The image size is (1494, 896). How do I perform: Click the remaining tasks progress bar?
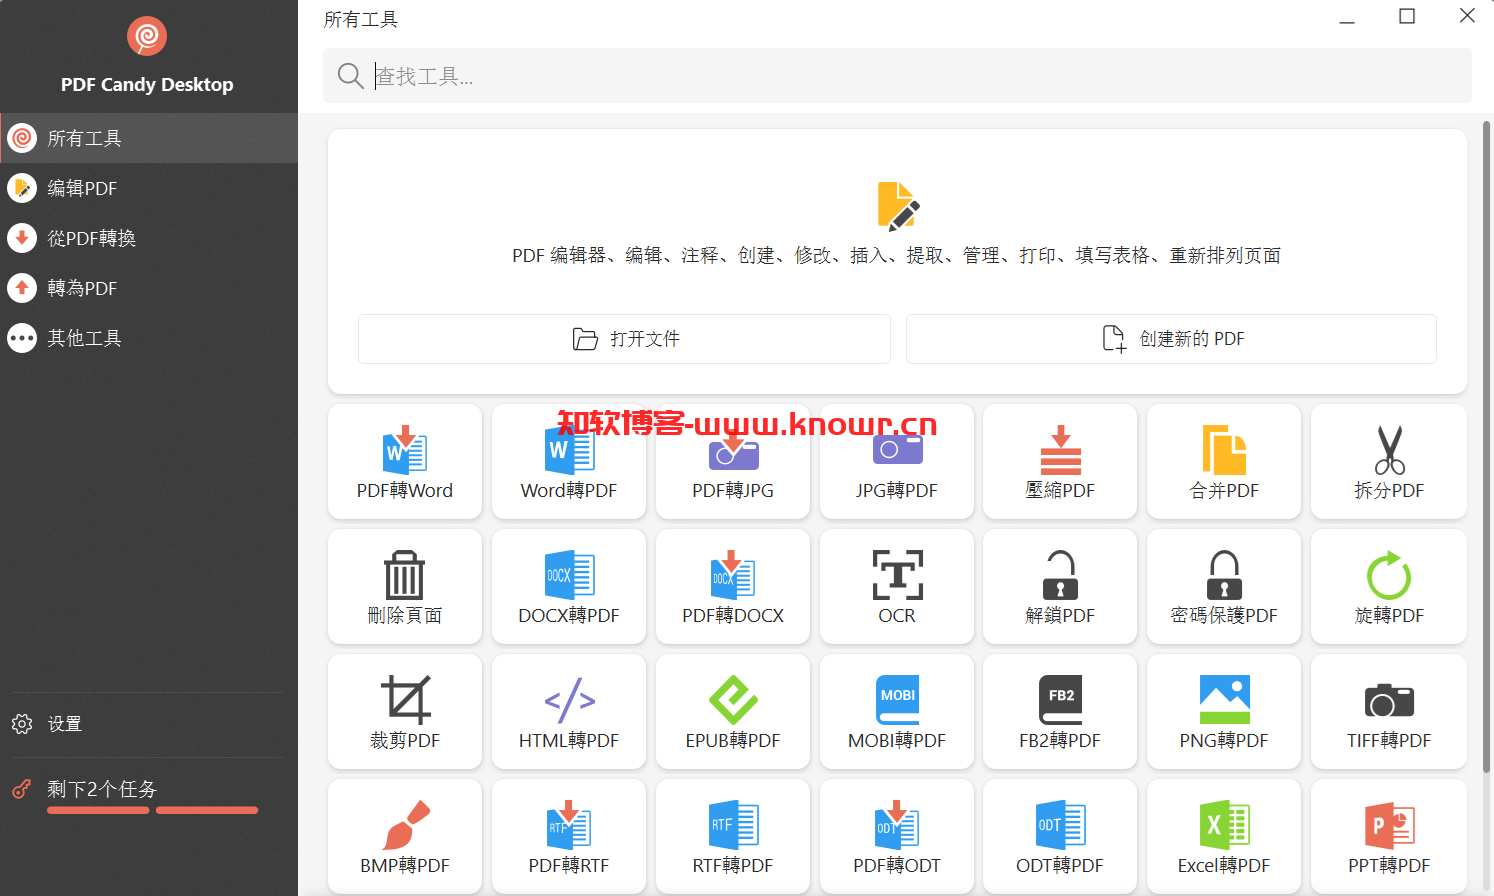tap(152, 810)
